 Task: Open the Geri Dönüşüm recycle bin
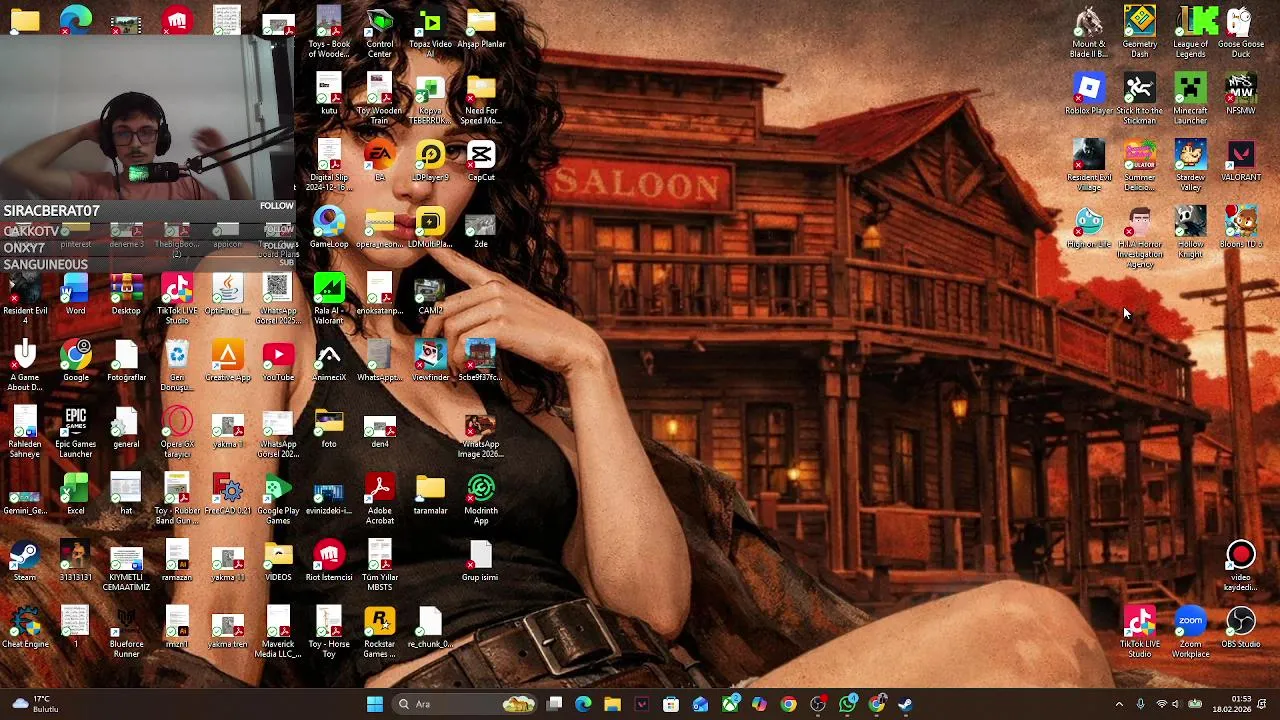pos(177,365)
